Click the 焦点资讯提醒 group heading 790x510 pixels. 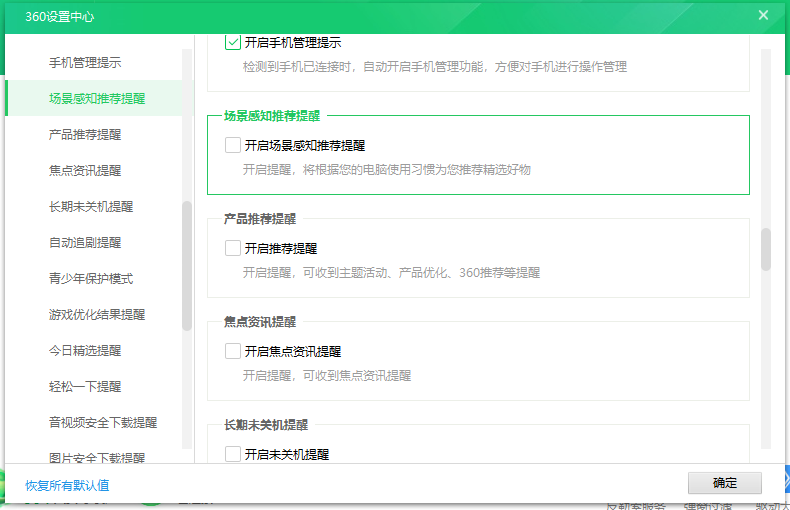pos(260,322)
